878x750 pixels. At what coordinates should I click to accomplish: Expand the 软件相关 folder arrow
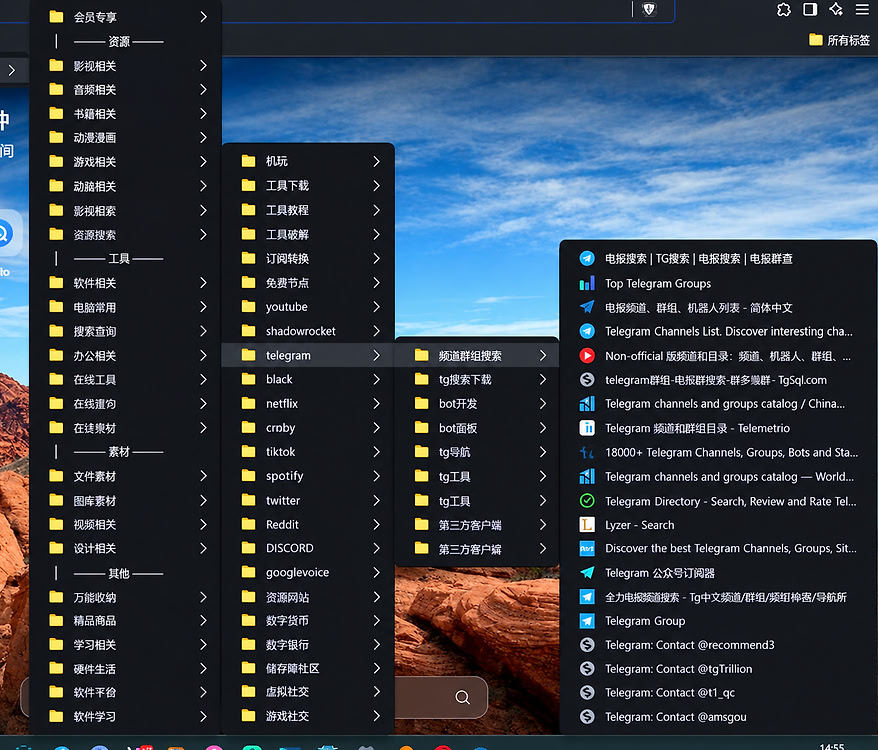pos(203,283)
